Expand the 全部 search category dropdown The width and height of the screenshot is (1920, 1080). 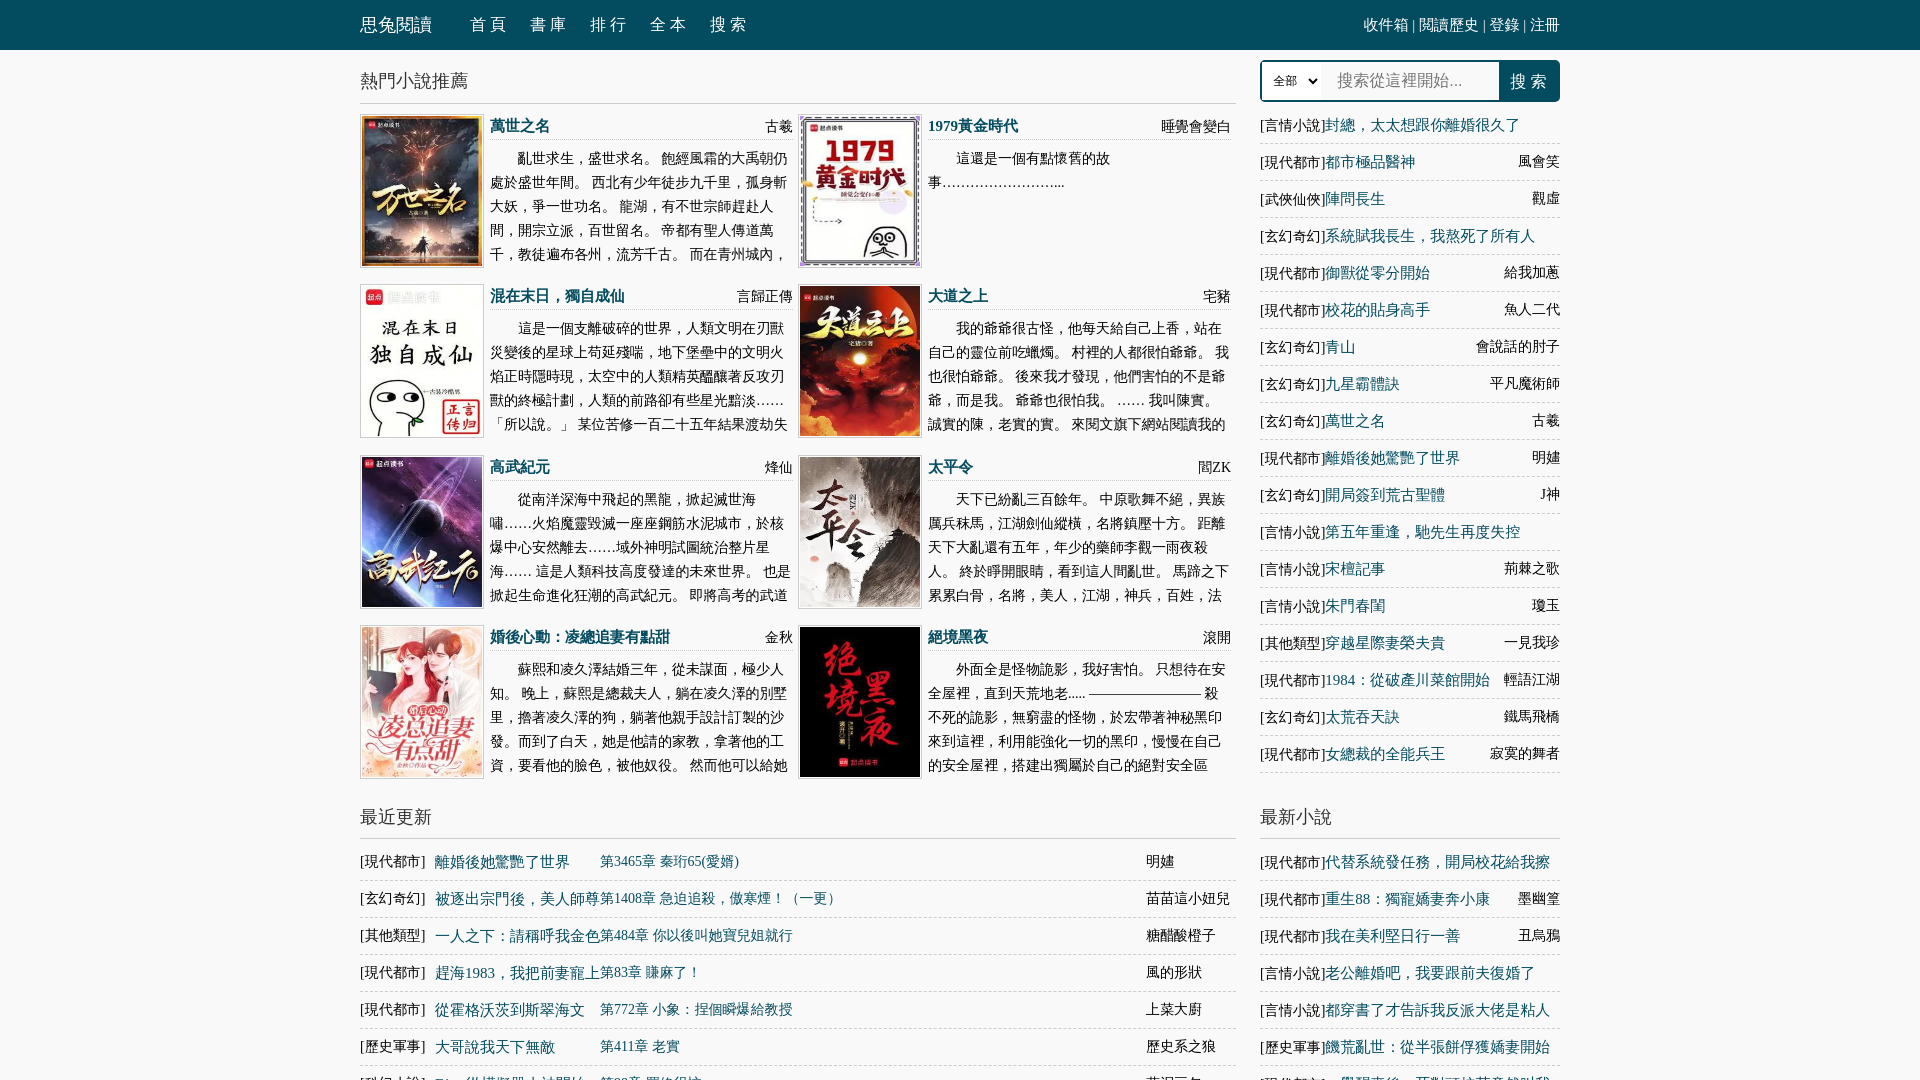point(1294,81)
